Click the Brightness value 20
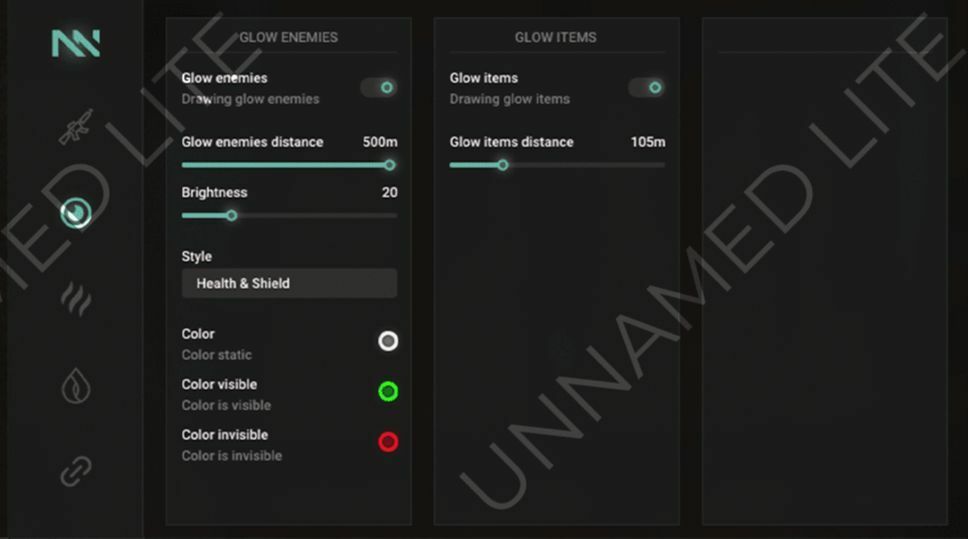This screenshot has width=968, height=539. tap(390, 193)
